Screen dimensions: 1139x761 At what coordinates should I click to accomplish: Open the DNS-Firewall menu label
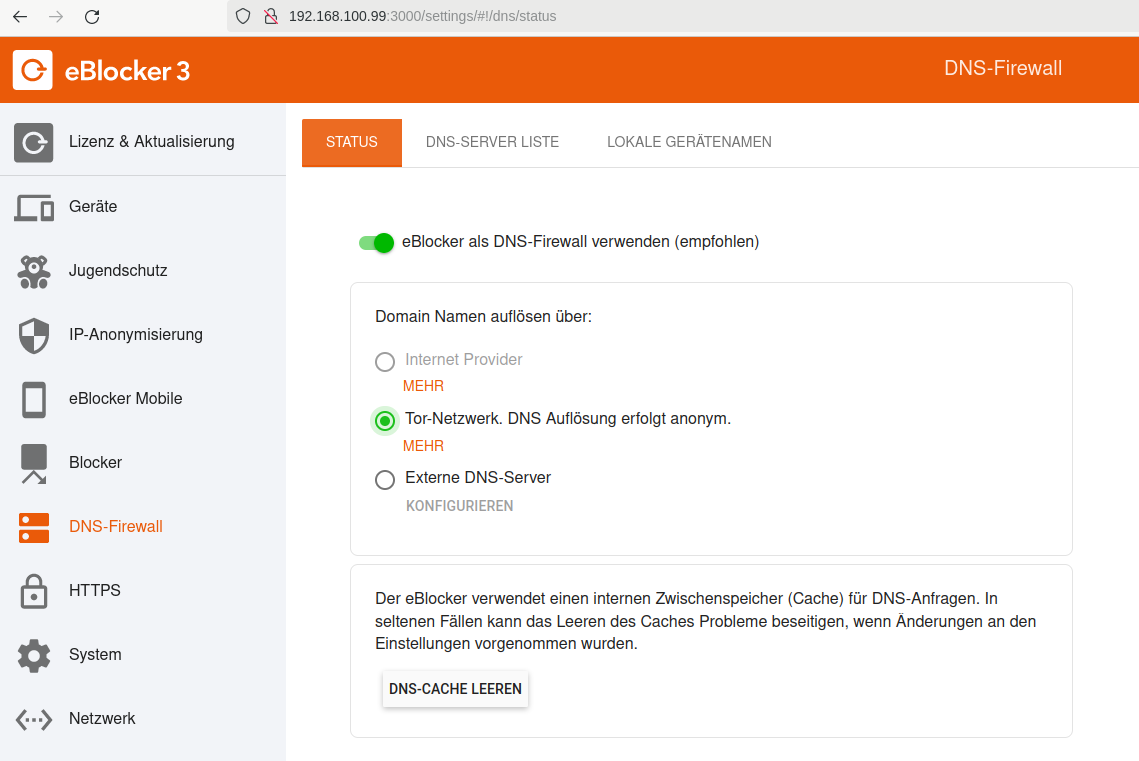click(115, 526)
